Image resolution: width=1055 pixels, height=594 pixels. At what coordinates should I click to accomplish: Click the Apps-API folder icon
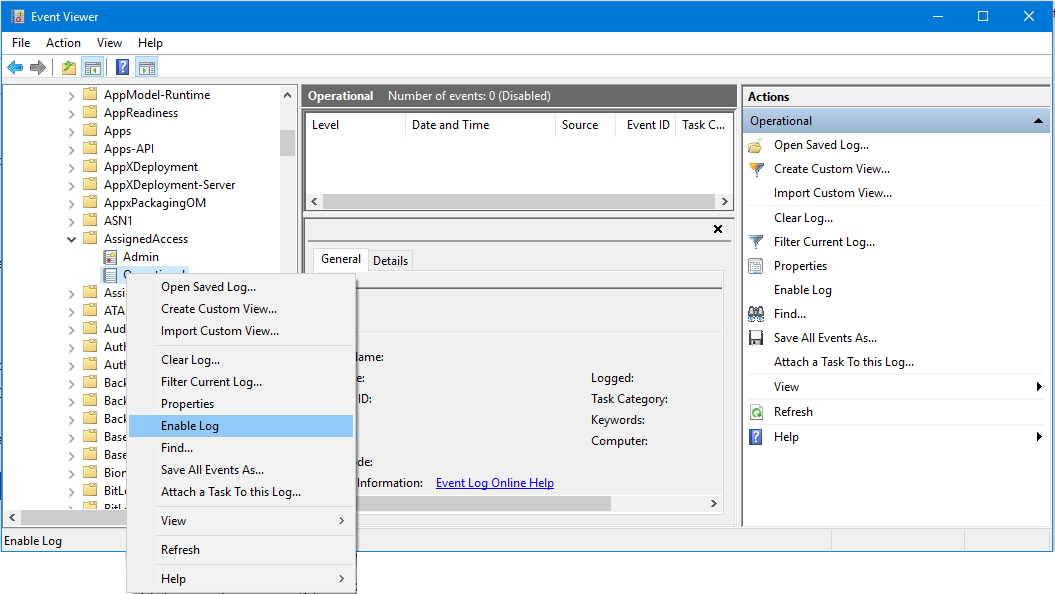tap(90, 148)
